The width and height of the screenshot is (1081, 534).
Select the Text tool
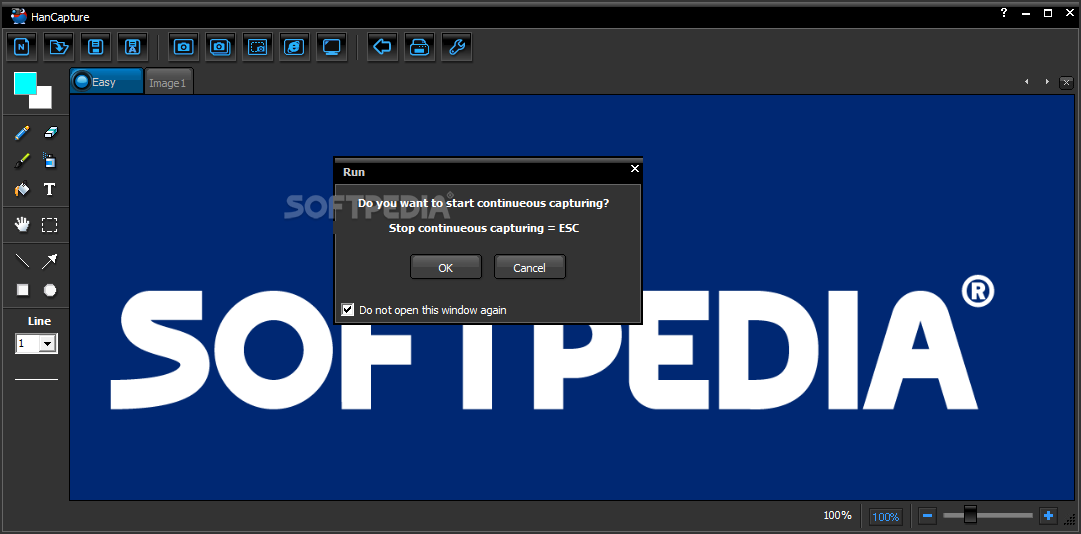pos(50,189)
